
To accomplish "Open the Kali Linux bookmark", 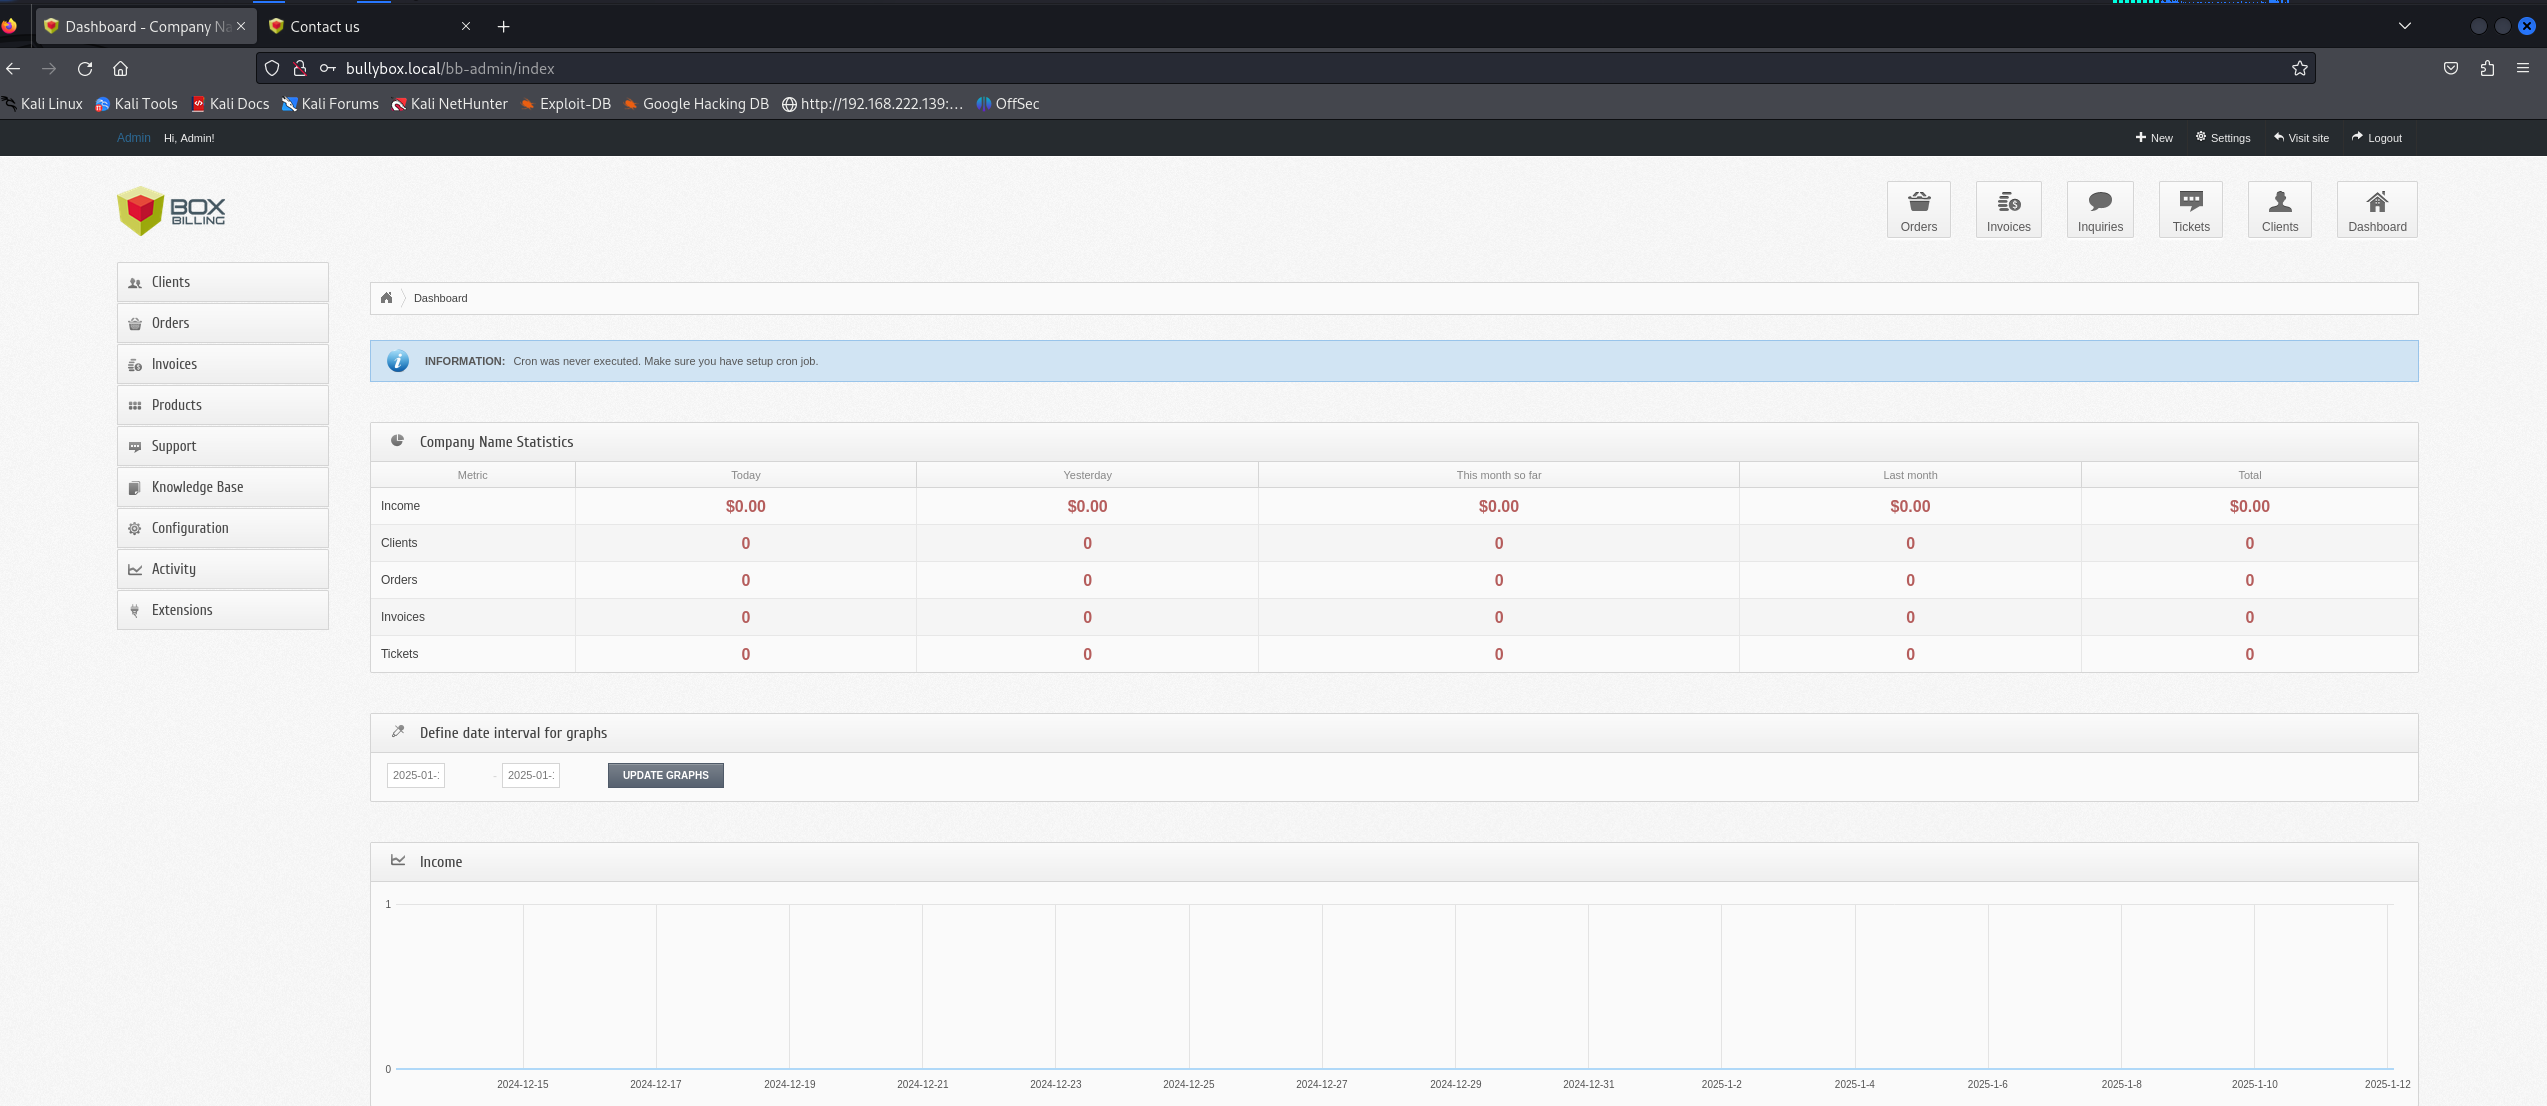I will [42, 104].
